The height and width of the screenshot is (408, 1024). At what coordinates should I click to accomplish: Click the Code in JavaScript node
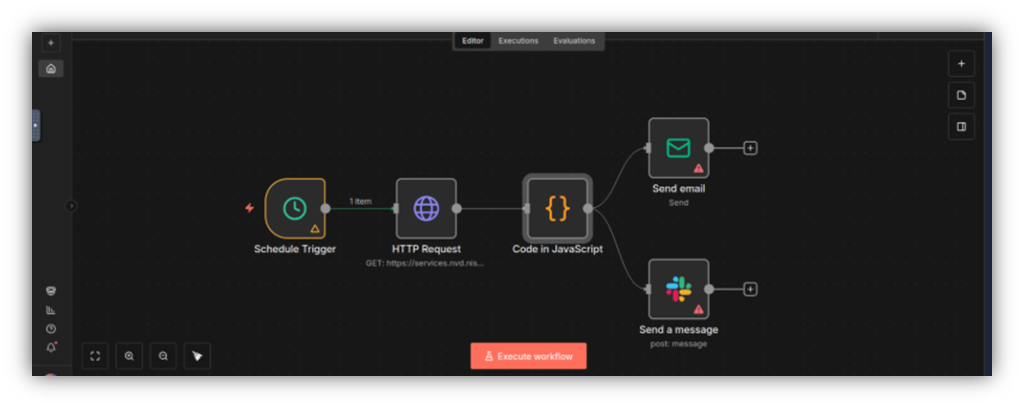pos(557,208)
